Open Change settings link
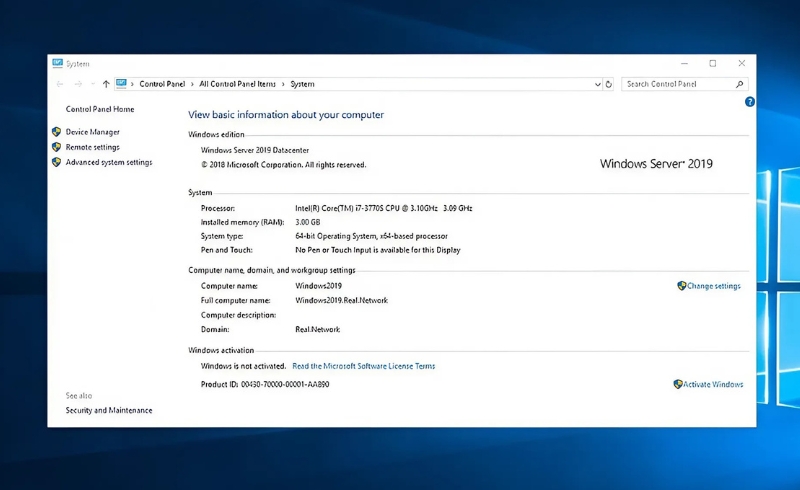Viewport: 800px width, 490px height. (713, 286)
